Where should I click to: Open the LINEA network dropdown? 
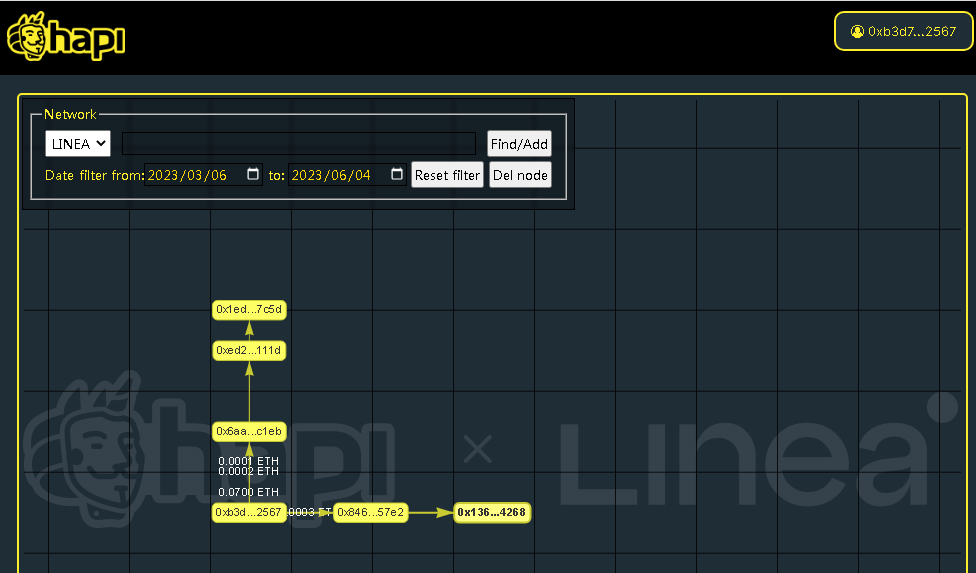78,144
